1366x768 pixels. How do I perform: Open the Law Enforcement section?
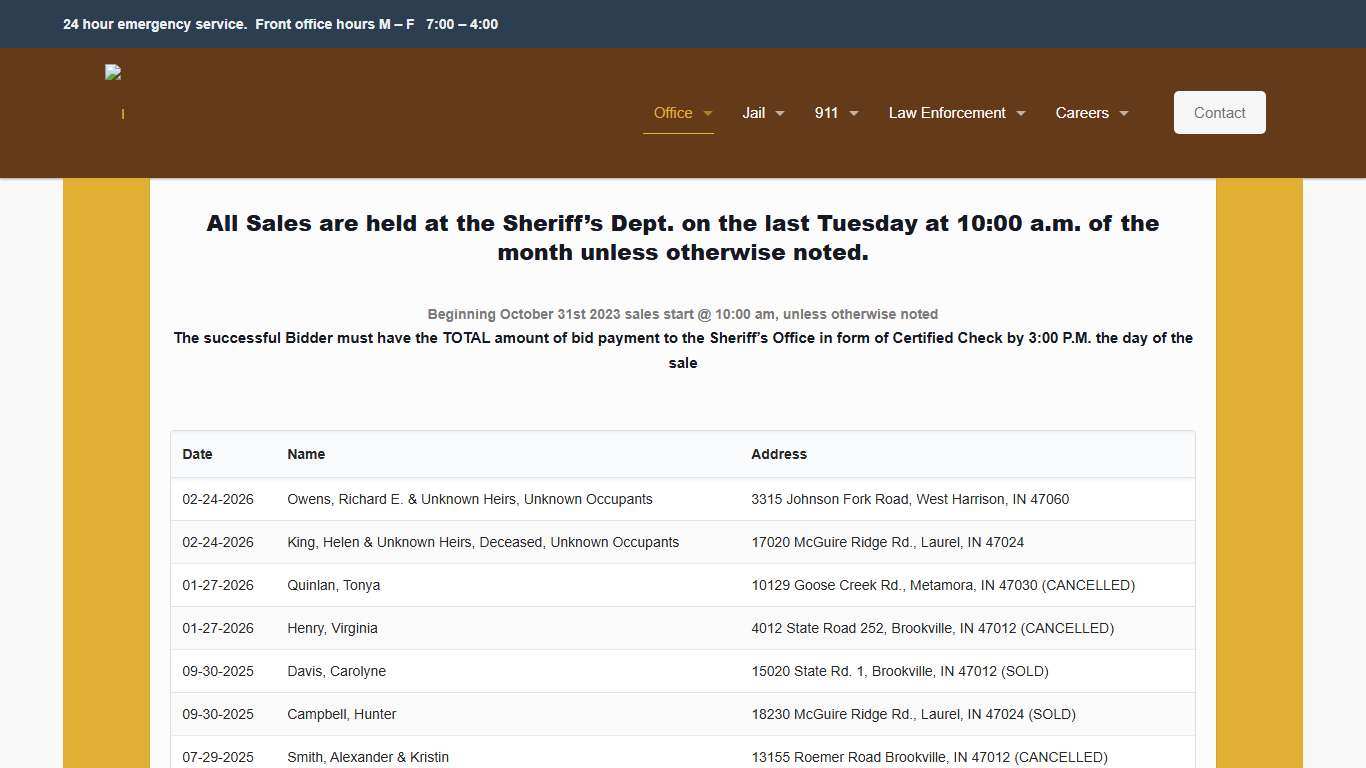coord(946,113)
